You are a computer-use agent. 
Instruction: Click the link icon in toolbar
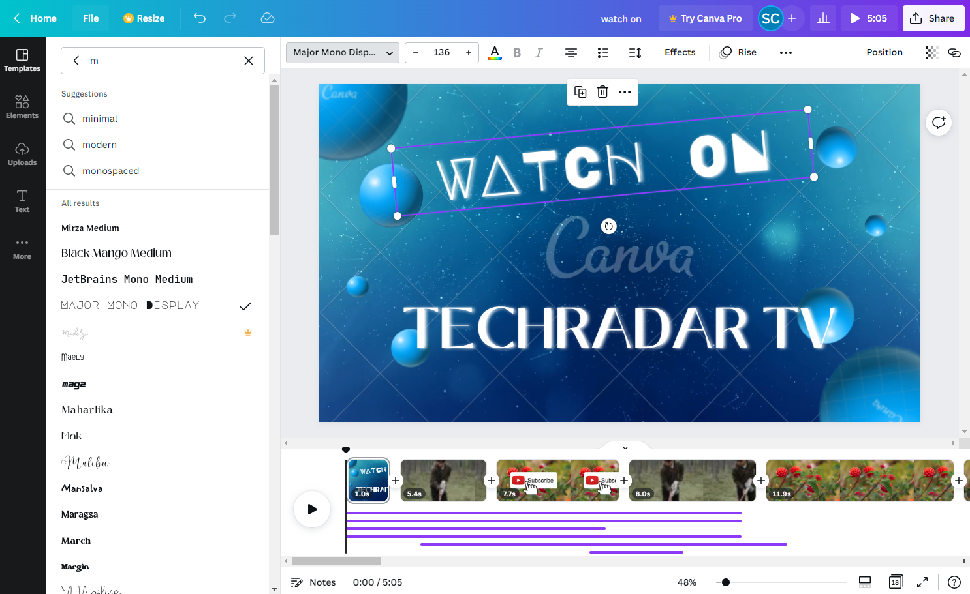click(x=954, y=53)
